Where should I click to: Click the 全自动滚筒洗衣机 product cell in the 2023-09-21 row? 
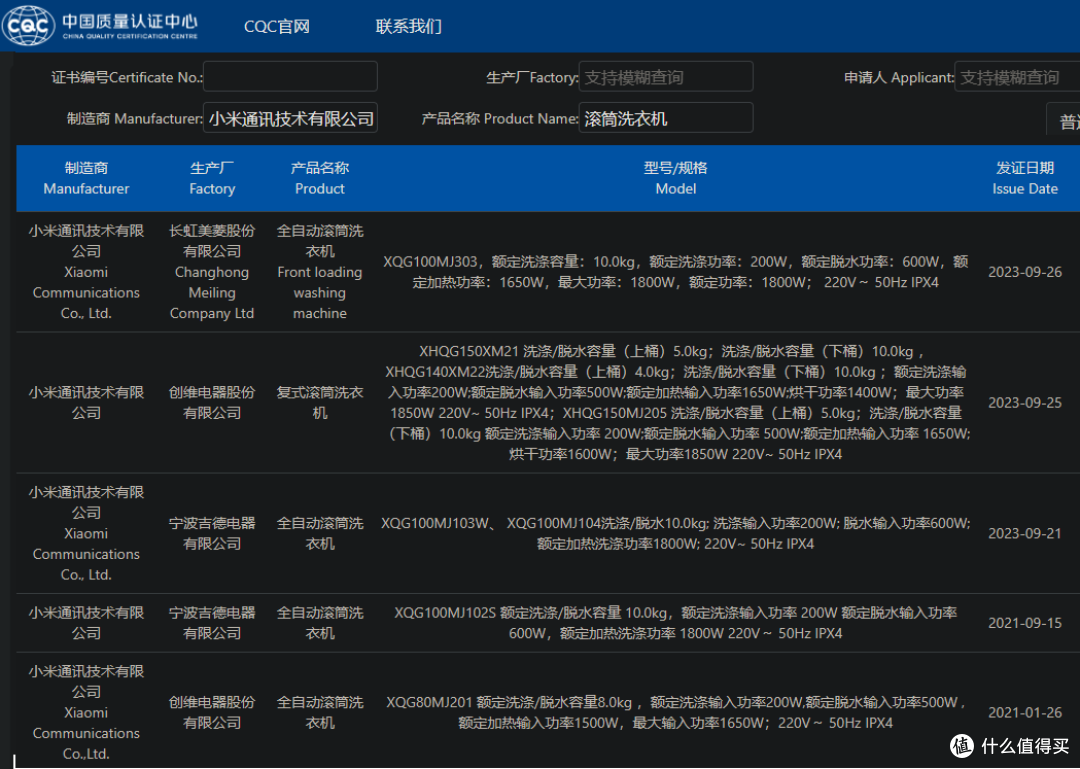click(x=320, y=533)
